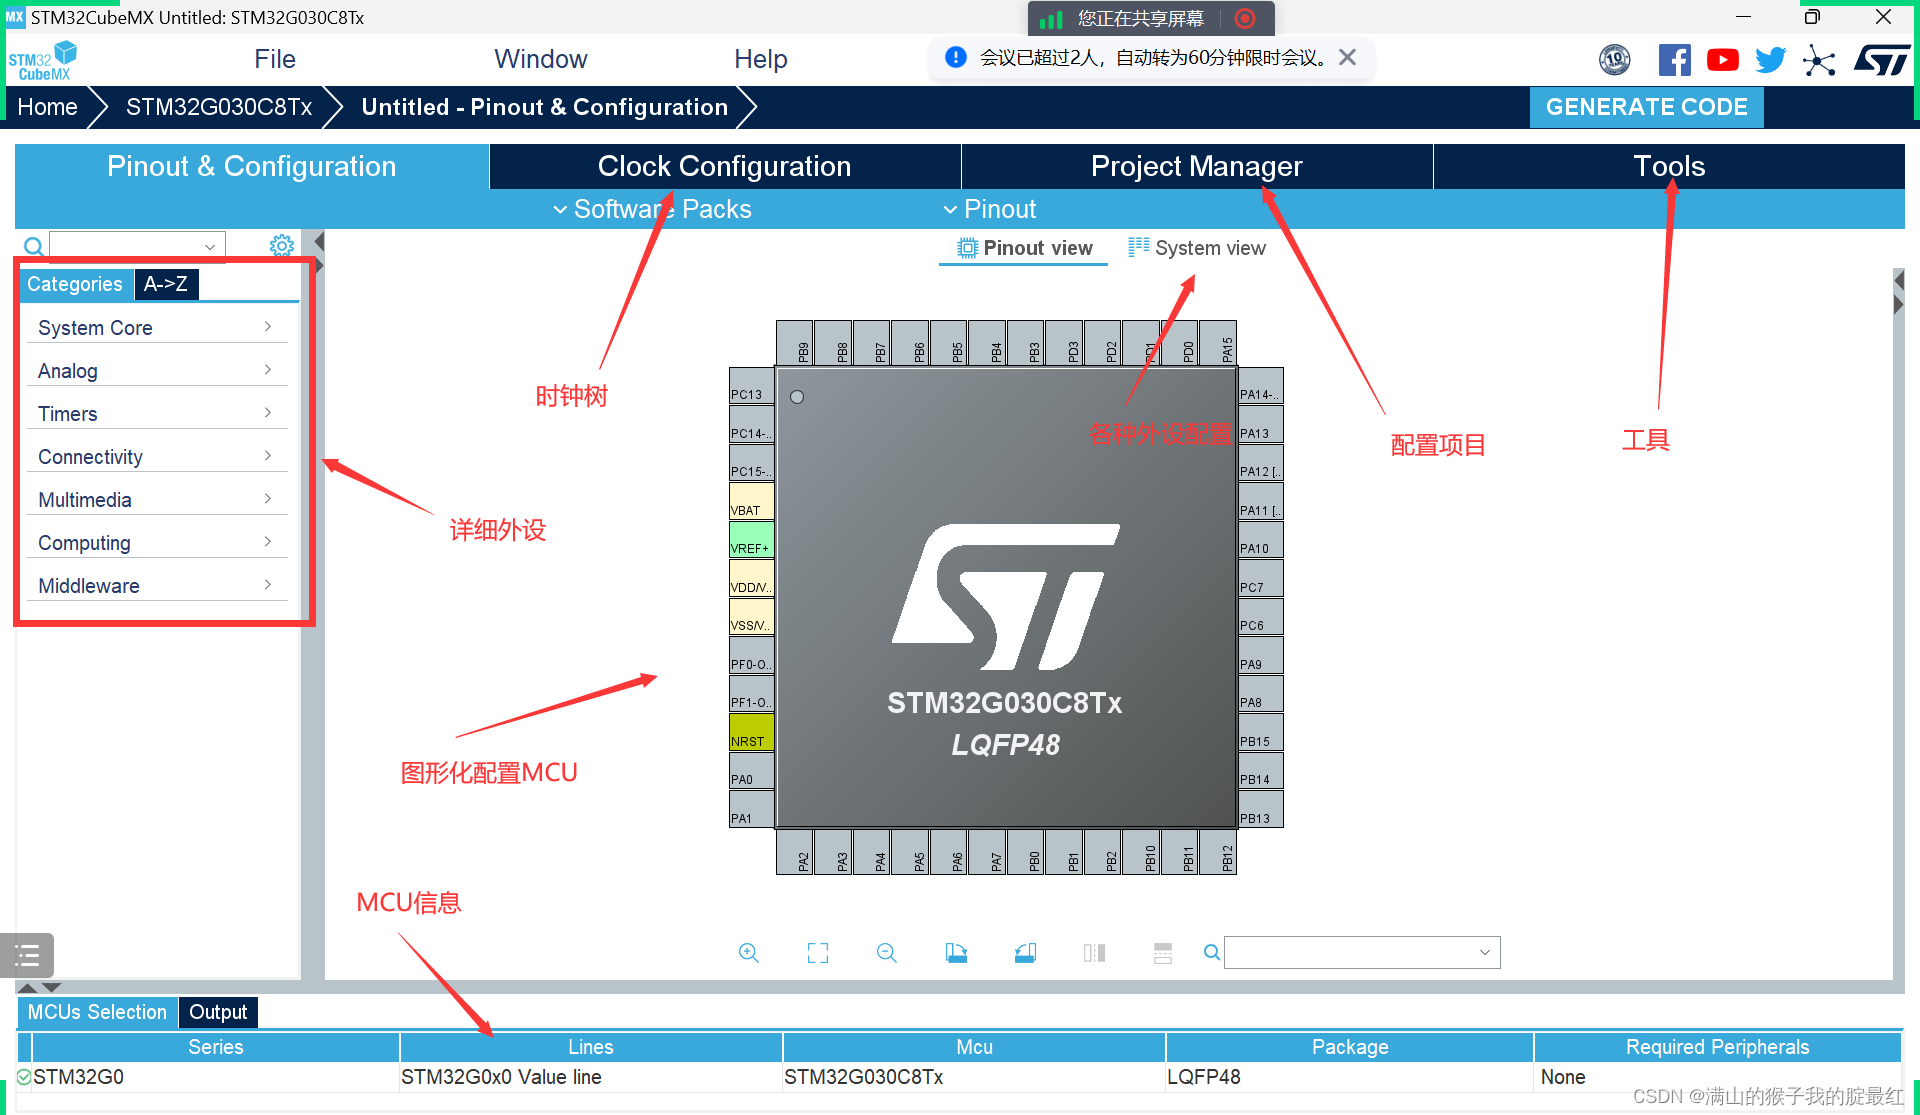The height and width of the screenshot is (1115, 1920).
Task: Expand the Connectivity category
Action: 155,457
